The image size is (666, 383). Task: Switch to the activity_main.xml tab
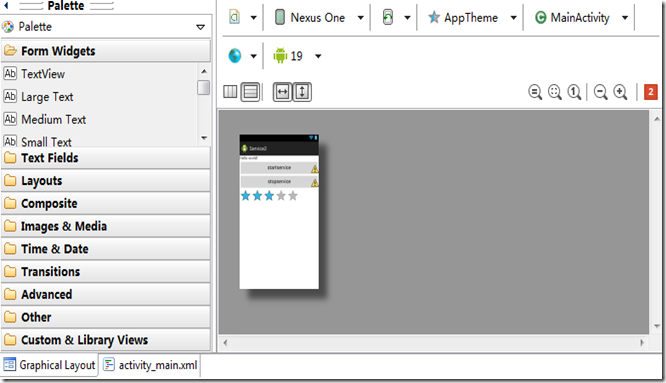coord(150,365)
